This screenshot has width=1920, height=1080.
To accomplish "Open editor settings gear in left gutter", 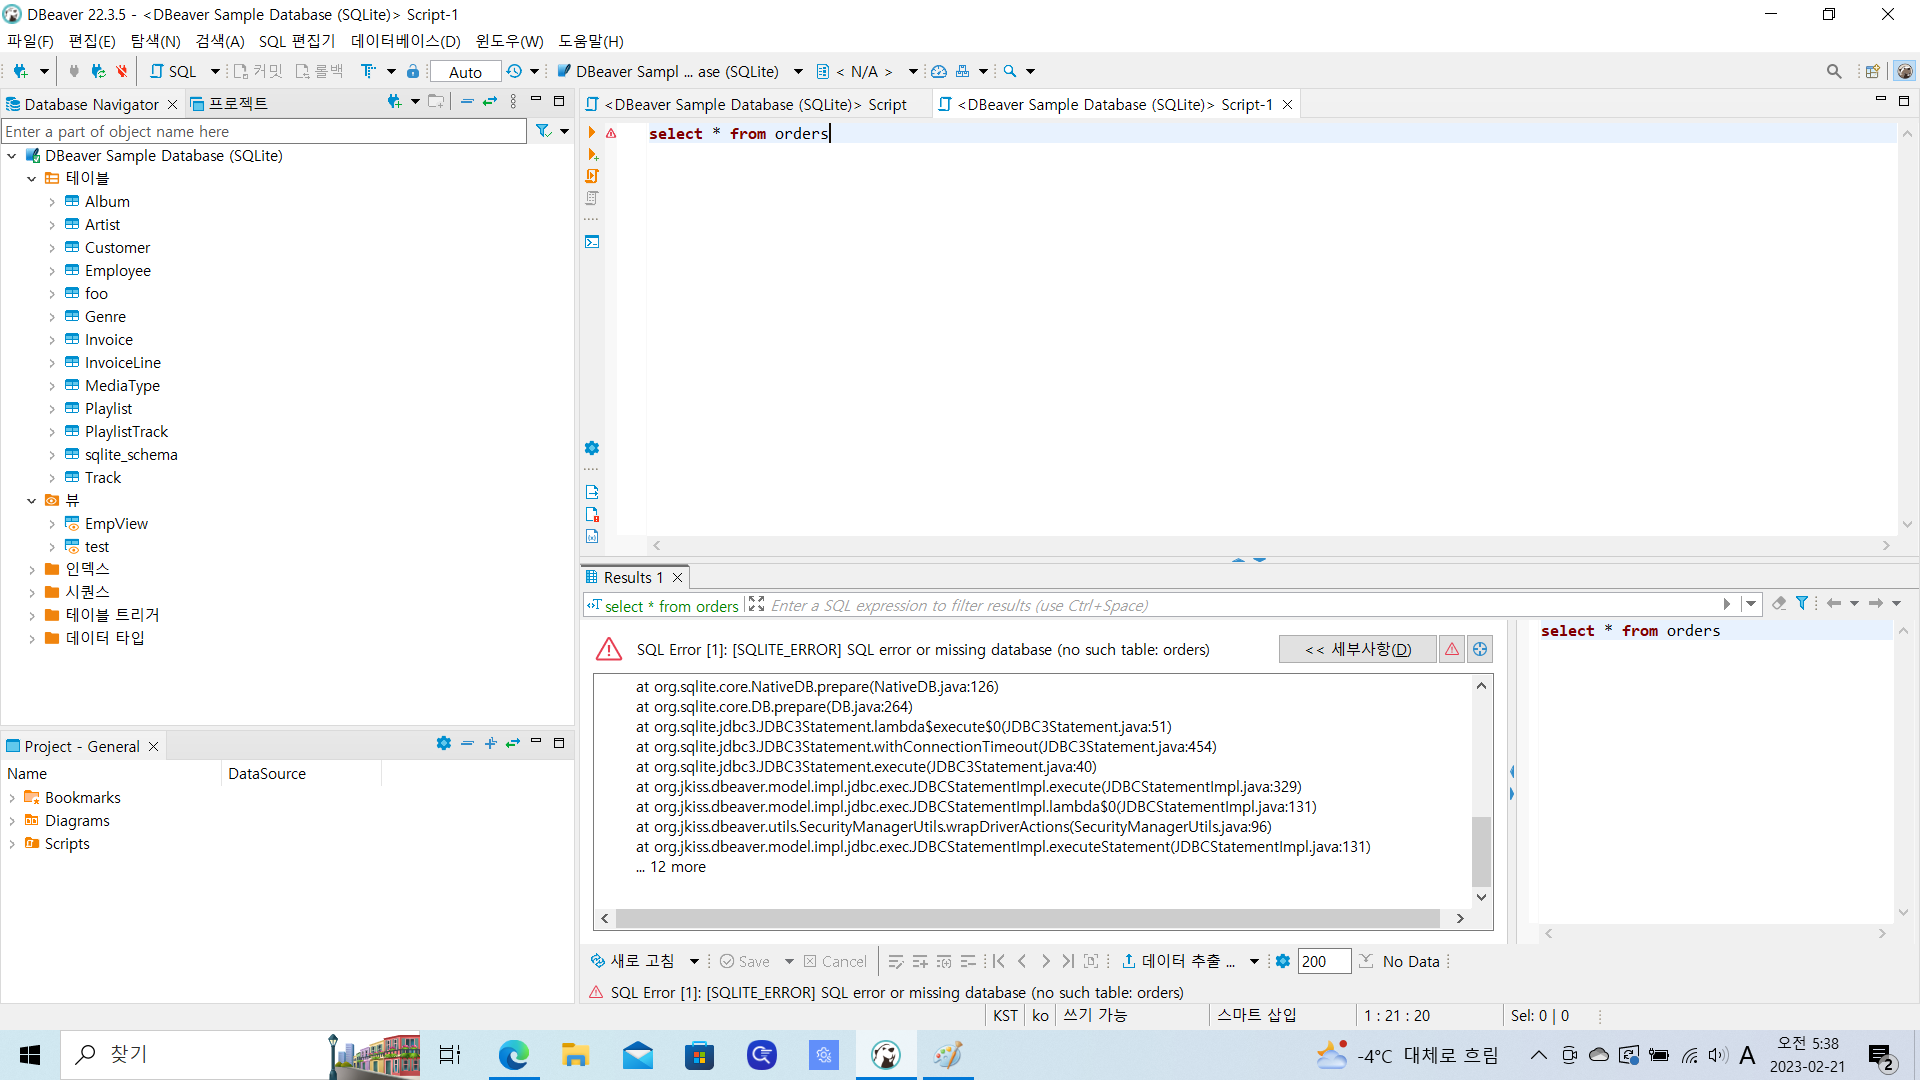I will [592, 448].
